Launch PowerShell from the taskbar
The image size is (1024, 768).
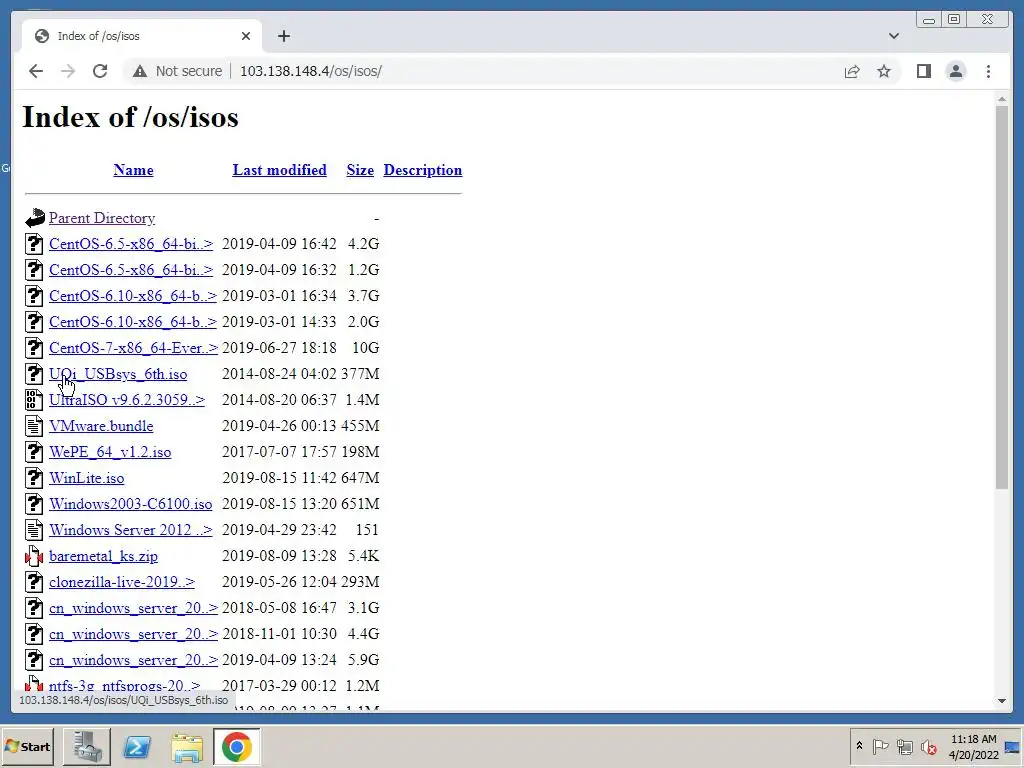click(x=137, y=746)
